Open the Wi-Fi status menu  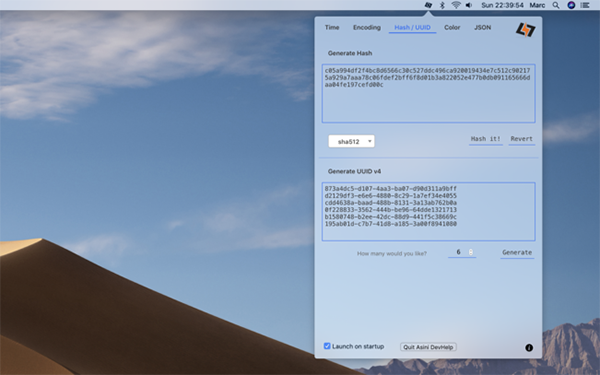click(x=456, y=5)
